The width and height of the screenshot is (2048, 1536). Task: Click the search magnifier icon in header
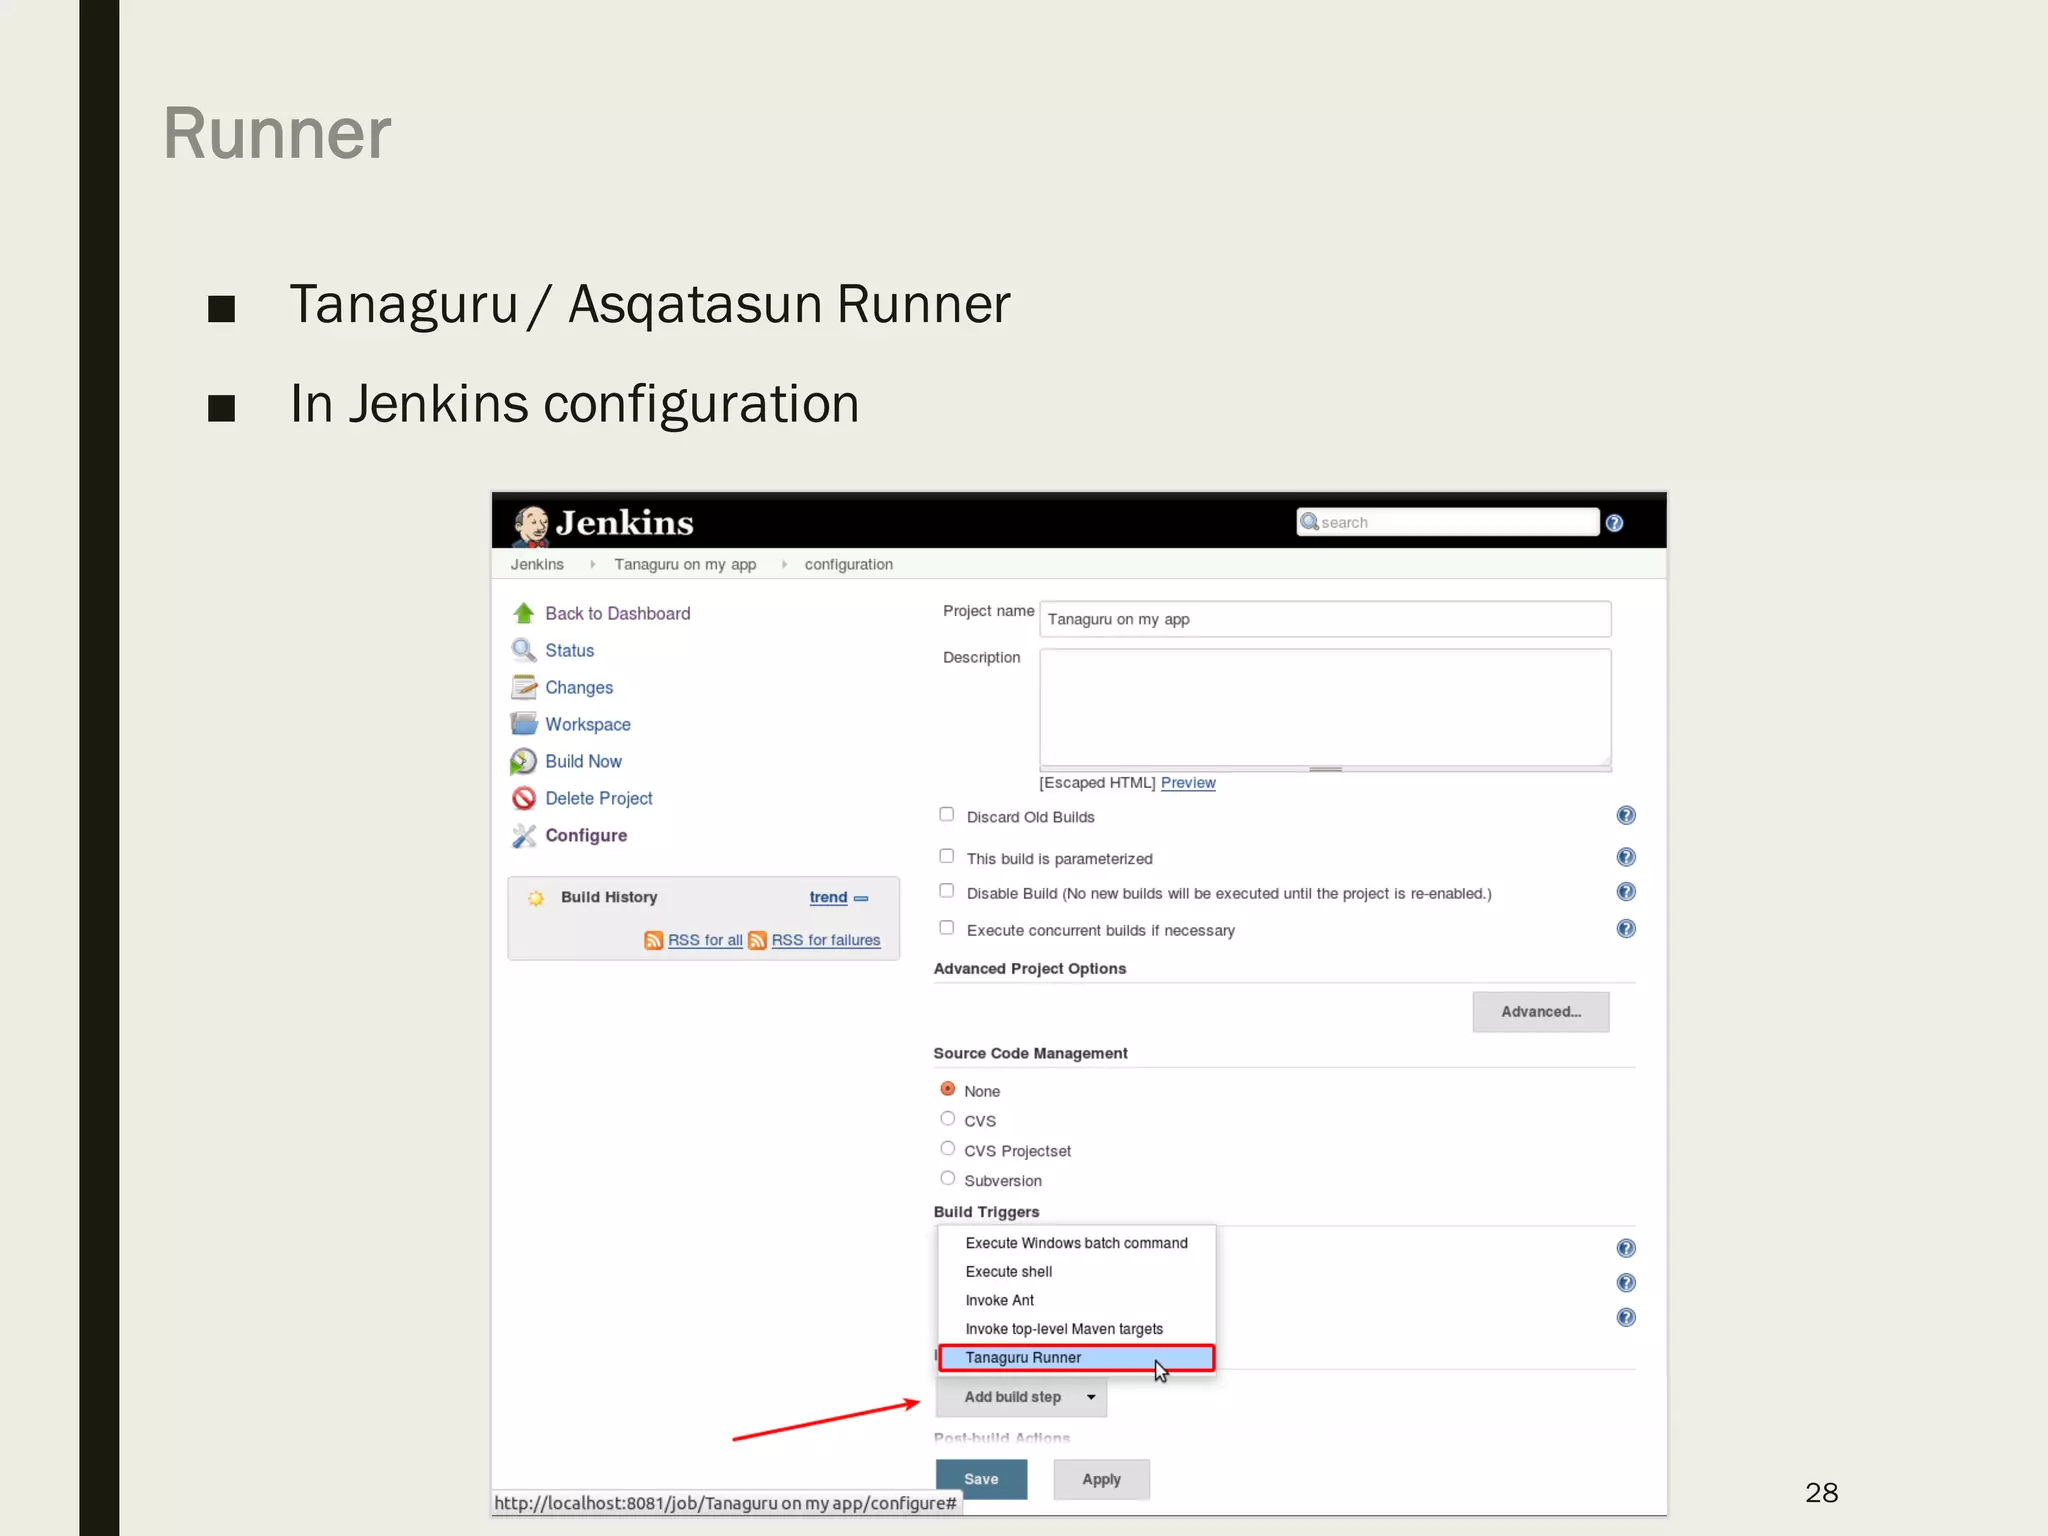point(1309,522)
